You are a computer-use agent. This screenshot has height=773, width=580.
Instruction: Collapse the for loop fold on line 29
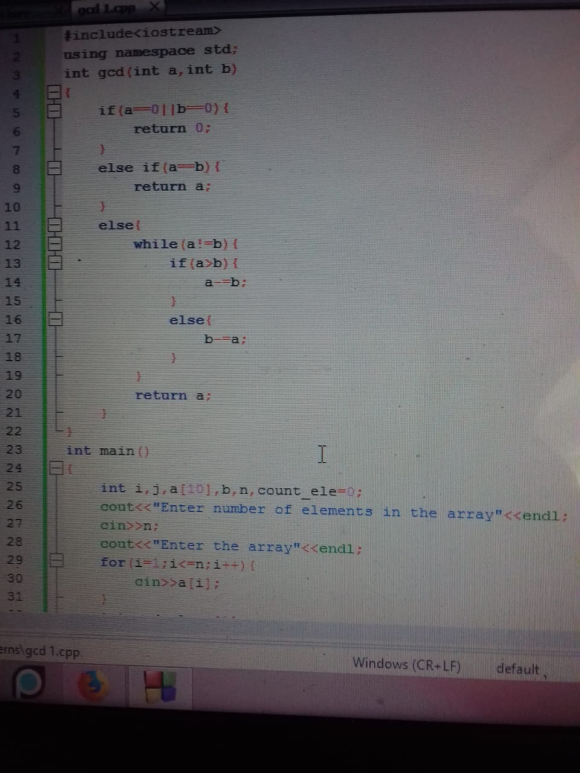[x=56, y=560]
